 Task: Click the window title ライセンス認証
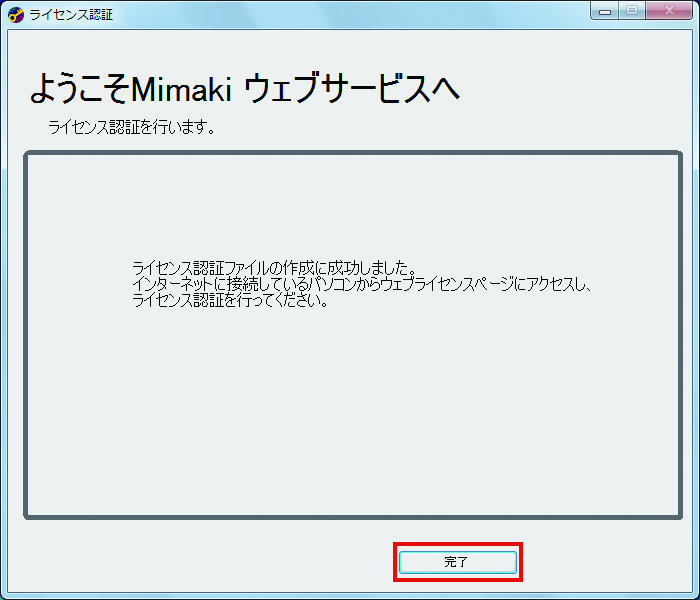coord(71,15)
